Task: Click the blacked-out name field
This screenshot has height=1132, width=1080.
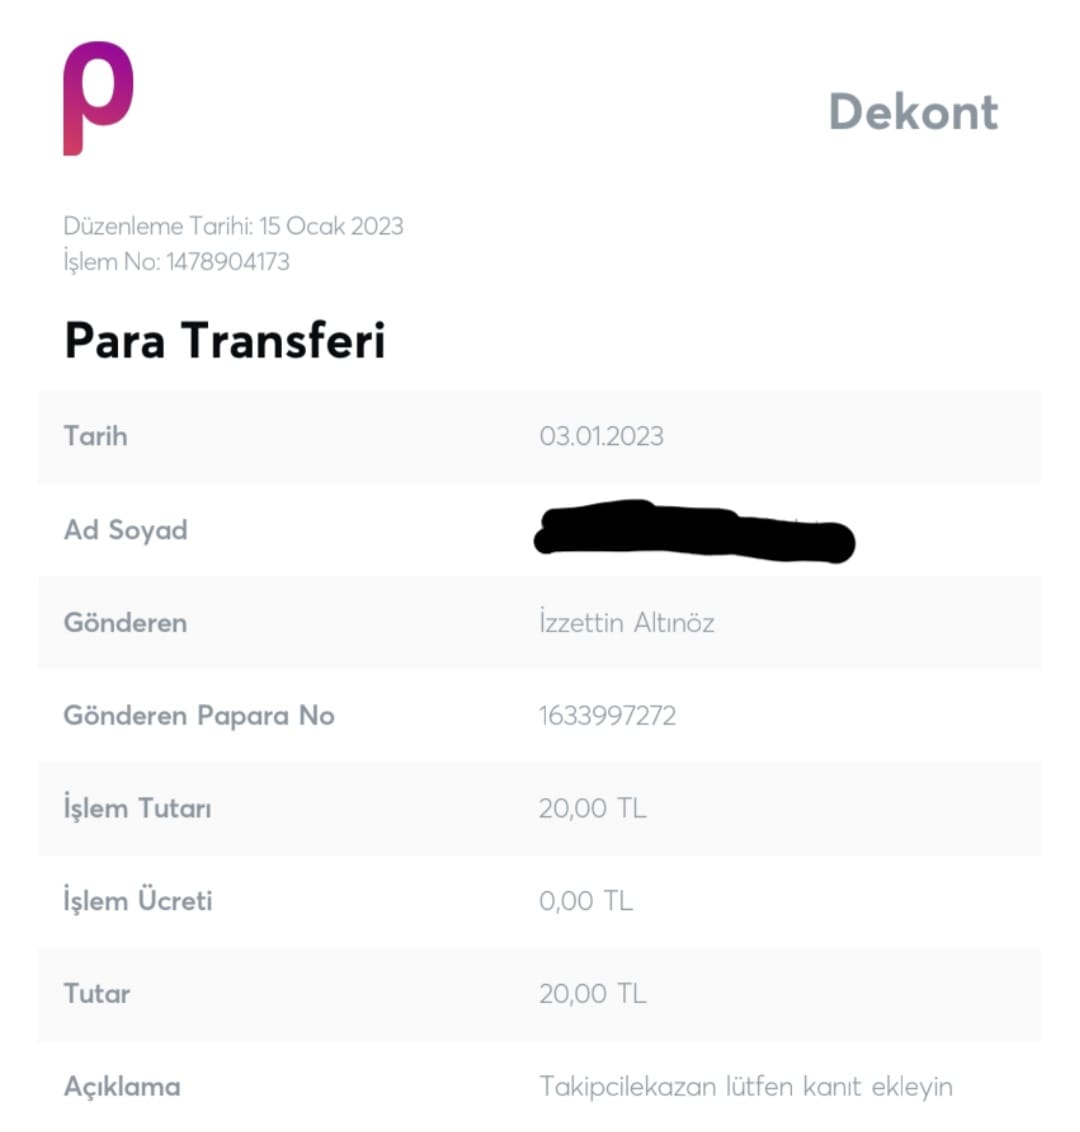Action: [x=694, y=531]
